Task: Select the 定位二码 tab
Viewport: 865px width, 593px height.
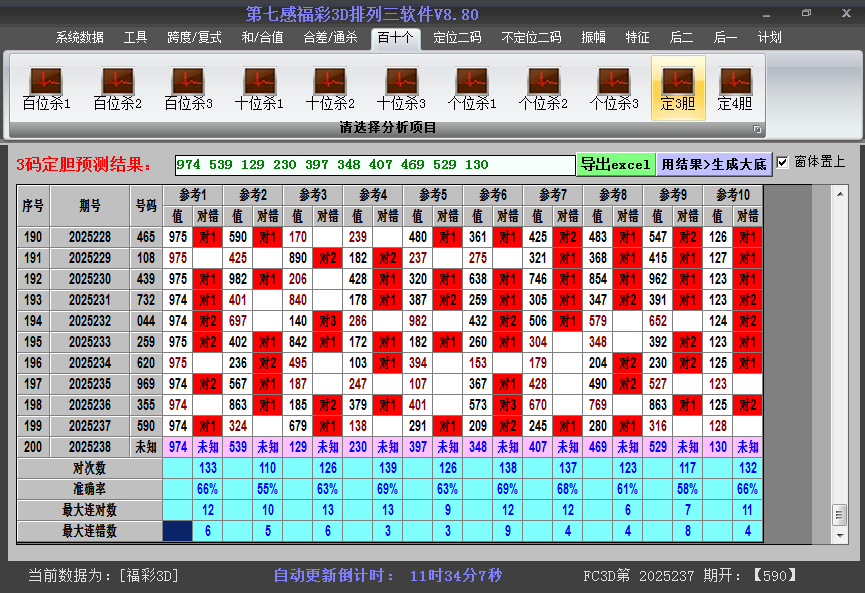Action: pos(457,38)
